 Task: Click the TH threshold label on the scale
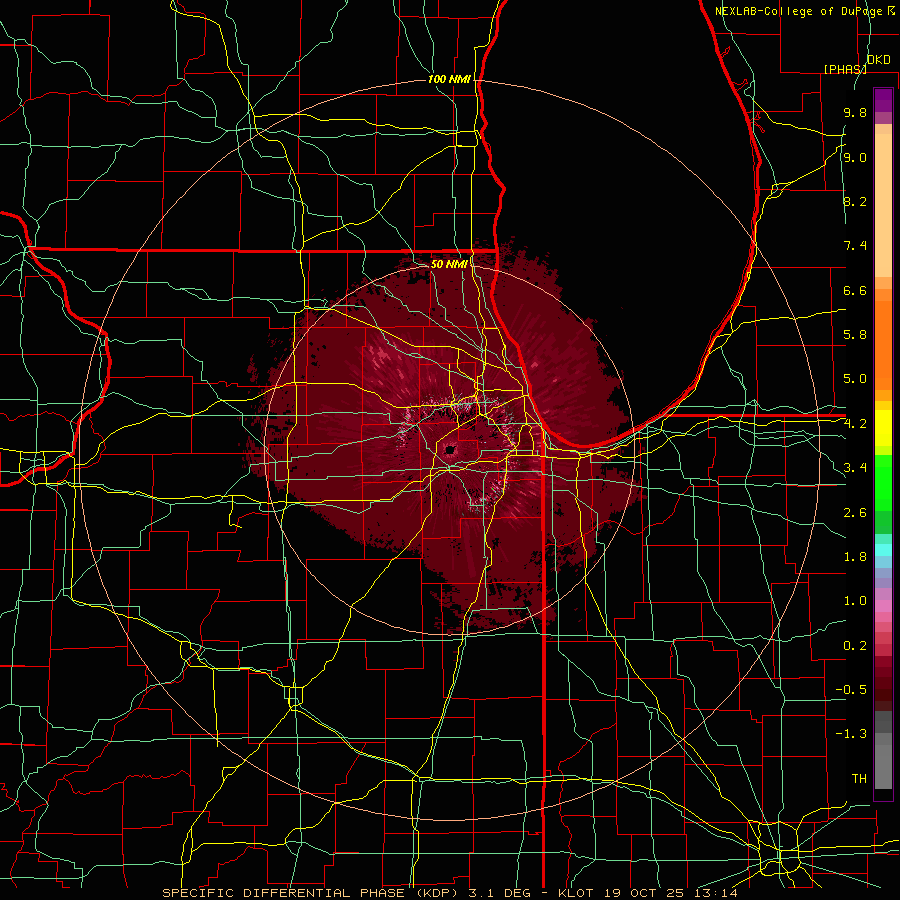[859, 779]
